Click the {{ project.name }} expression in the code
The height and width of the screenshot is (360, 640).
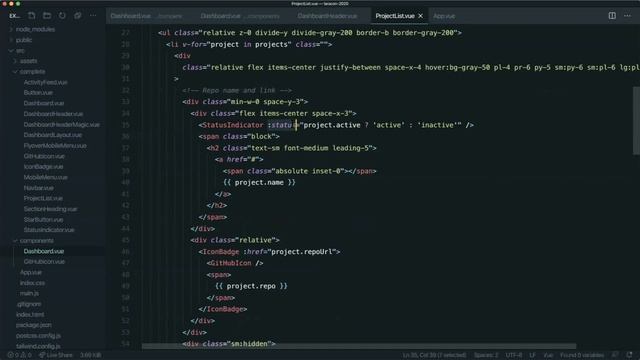pyautogui.click(x=259, y=182)
